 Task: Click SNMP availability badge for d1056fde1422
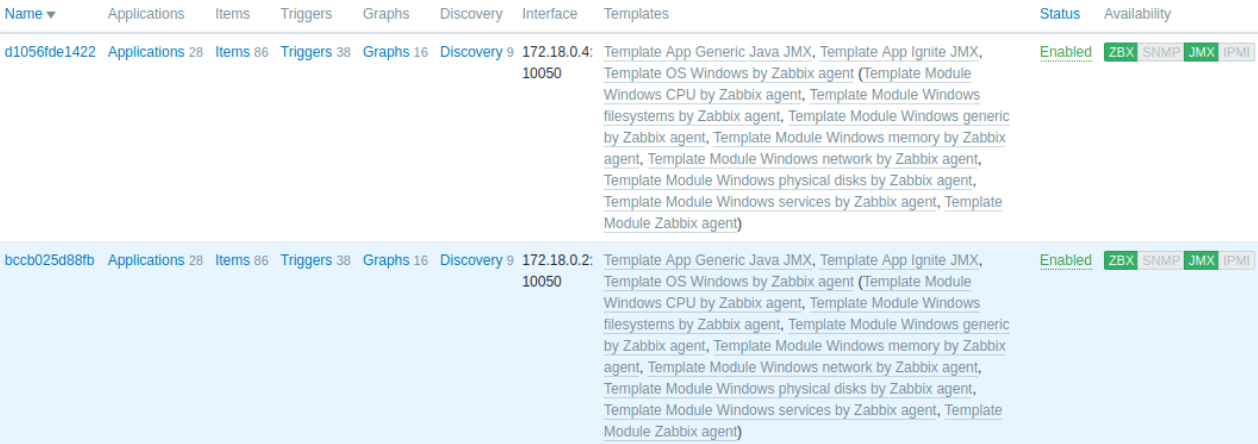pos(1161,52)
